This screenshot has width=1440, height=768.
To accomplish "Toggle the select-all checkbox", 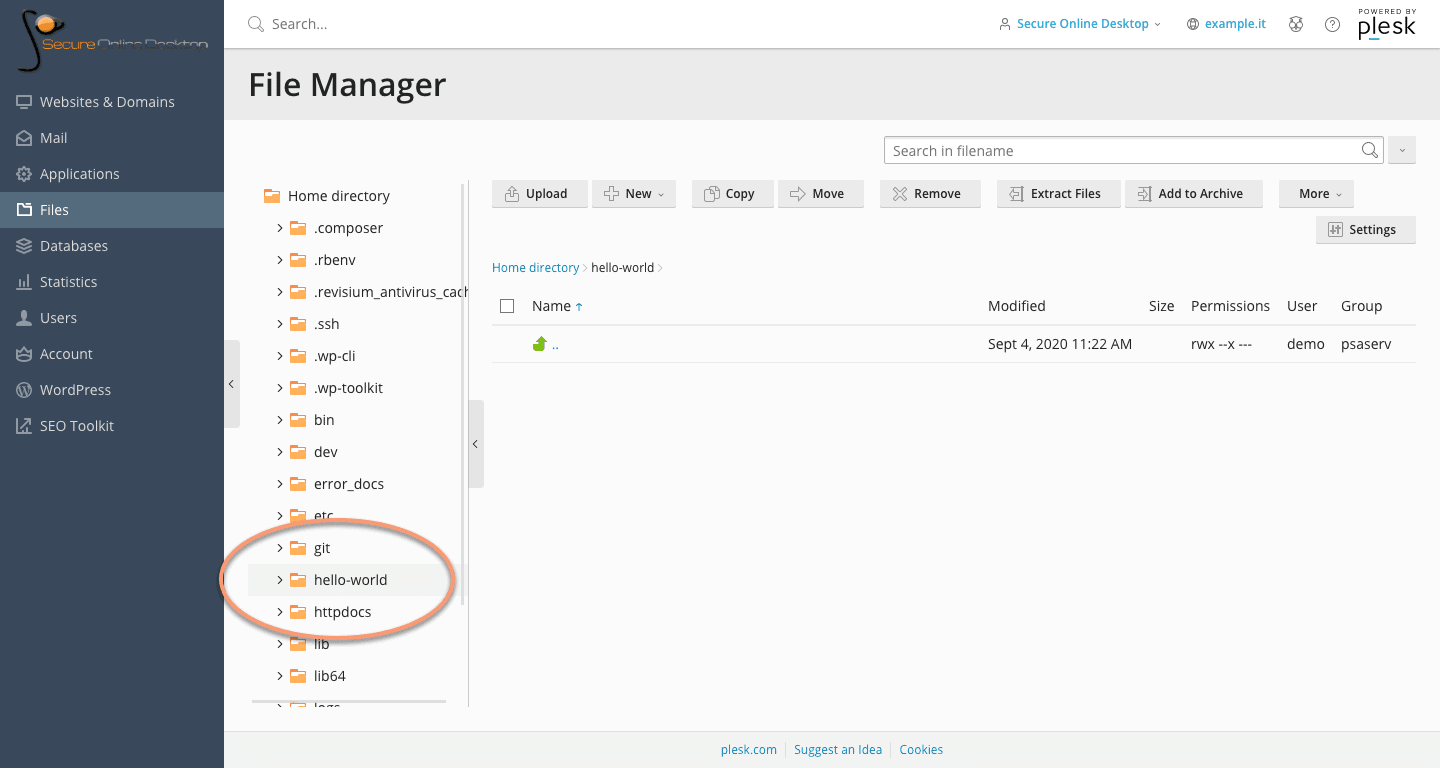I will click(x=507, y=306).
